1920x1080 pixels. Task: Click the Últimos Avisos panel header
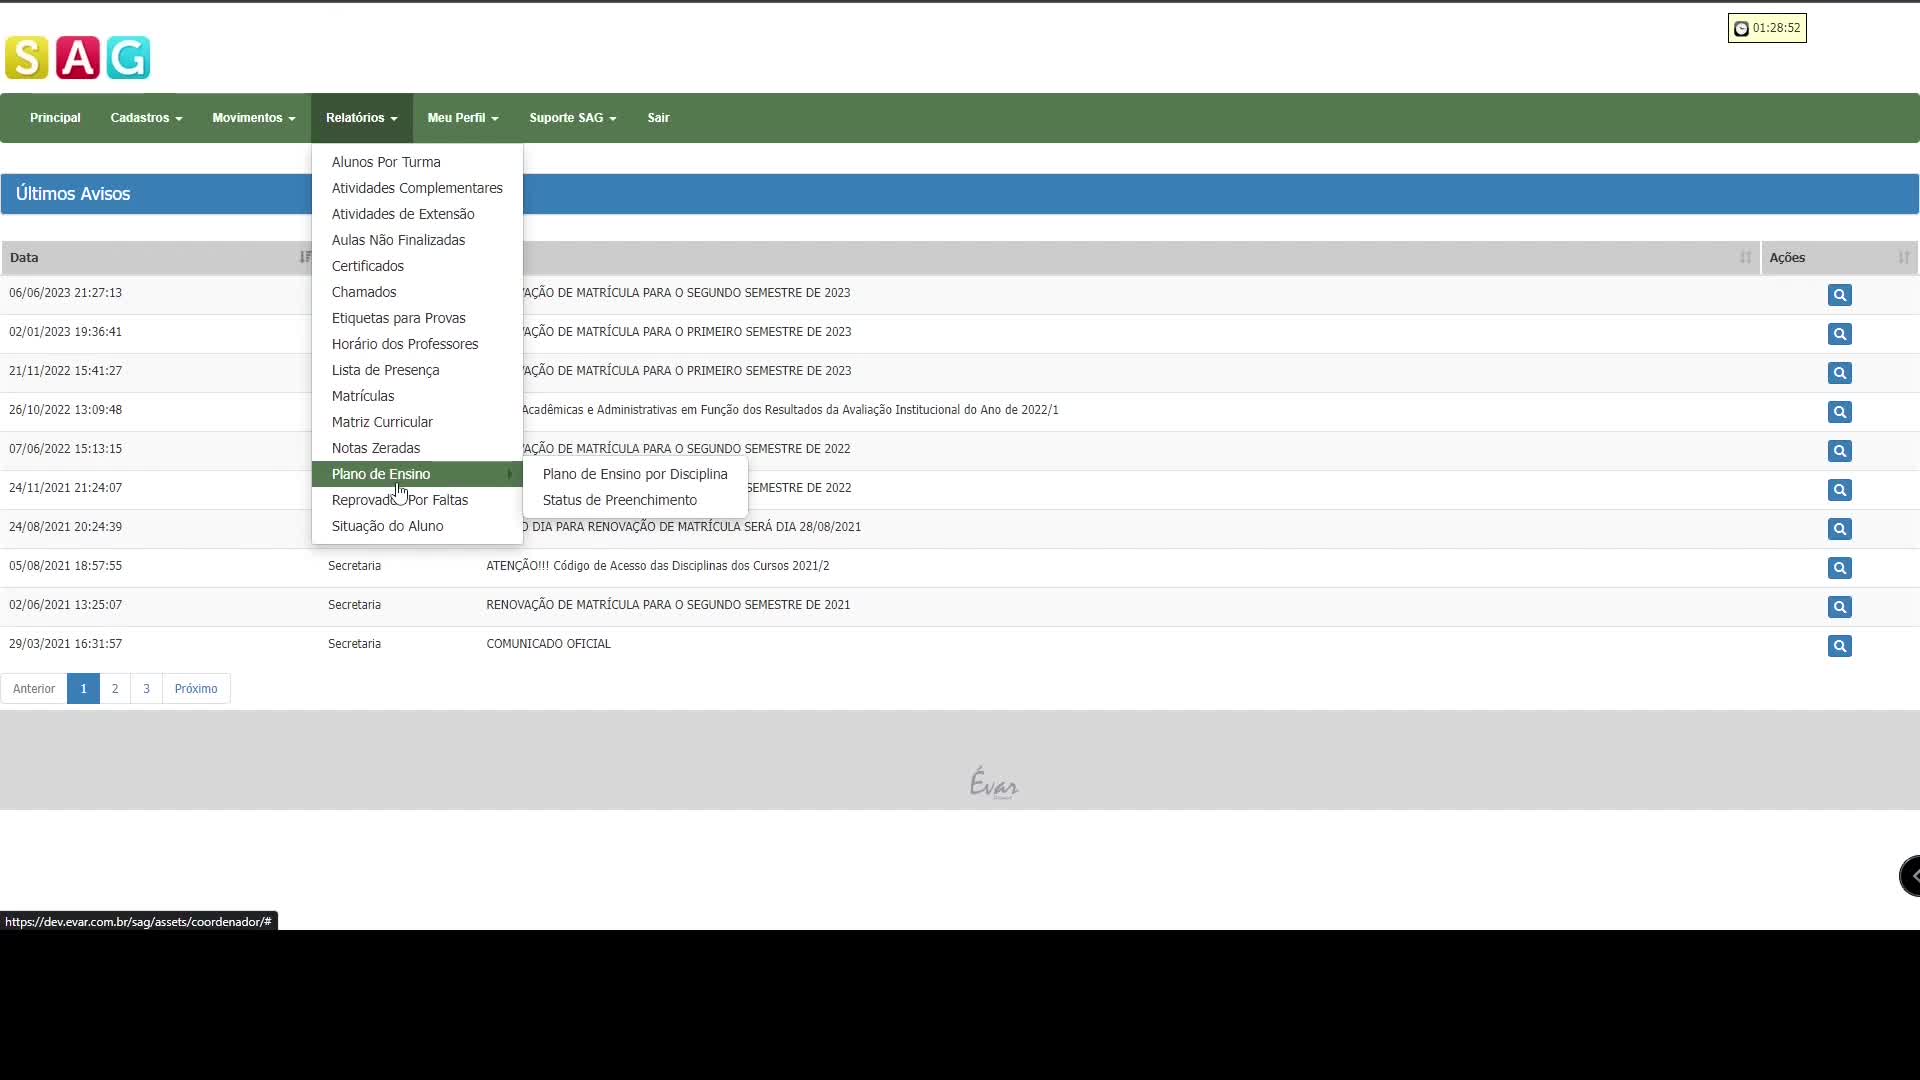point(960,194)
